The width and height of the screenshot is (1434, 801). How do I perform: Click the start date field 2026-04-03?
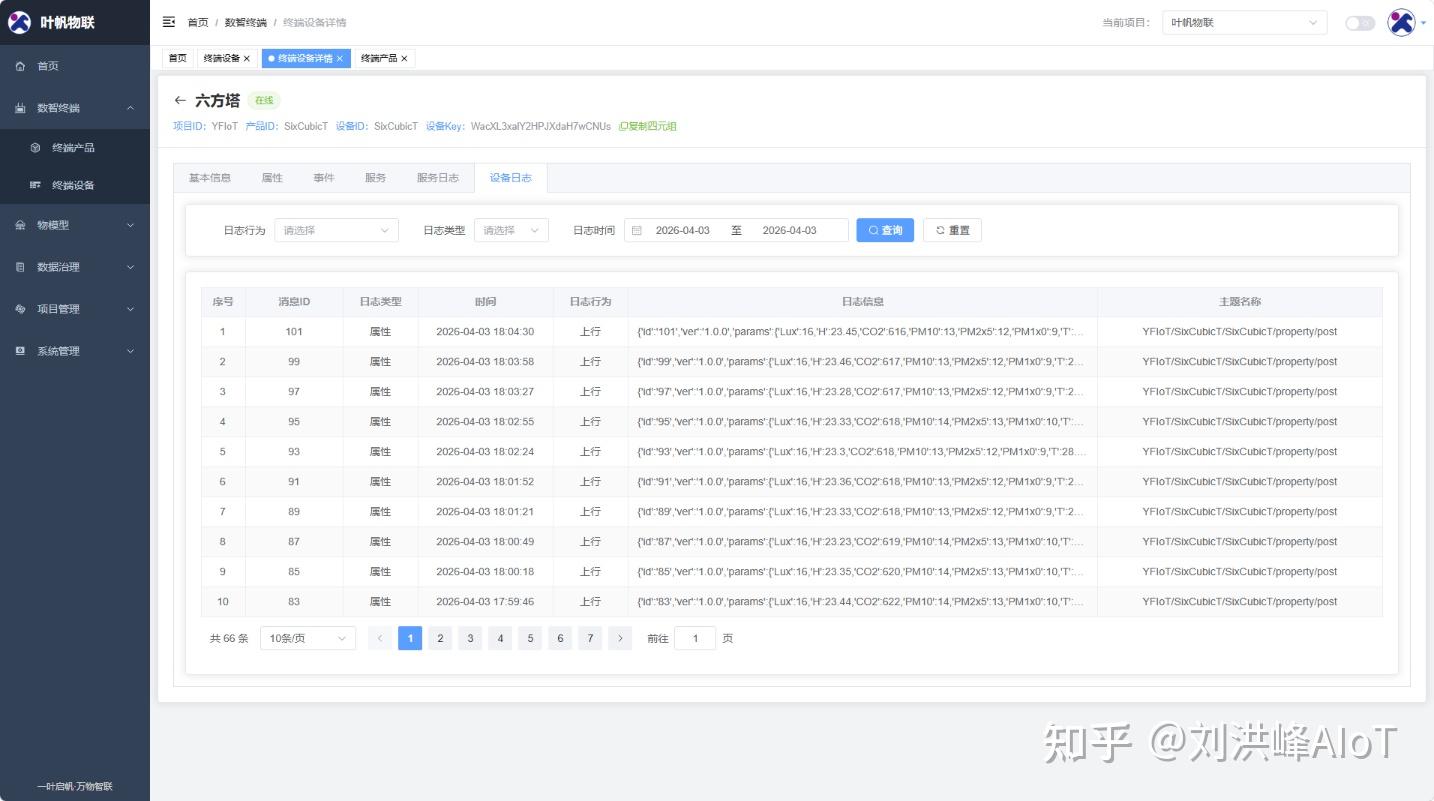coord(683,230)
